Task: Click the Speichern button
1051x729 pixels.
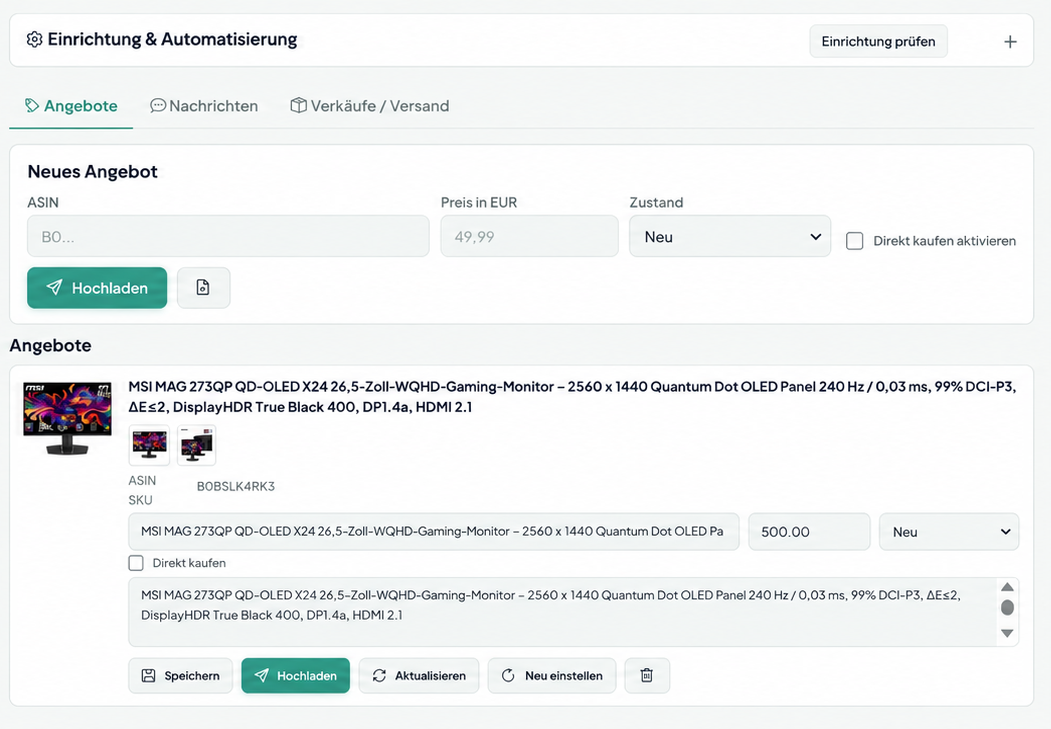Action: (180, 675)
